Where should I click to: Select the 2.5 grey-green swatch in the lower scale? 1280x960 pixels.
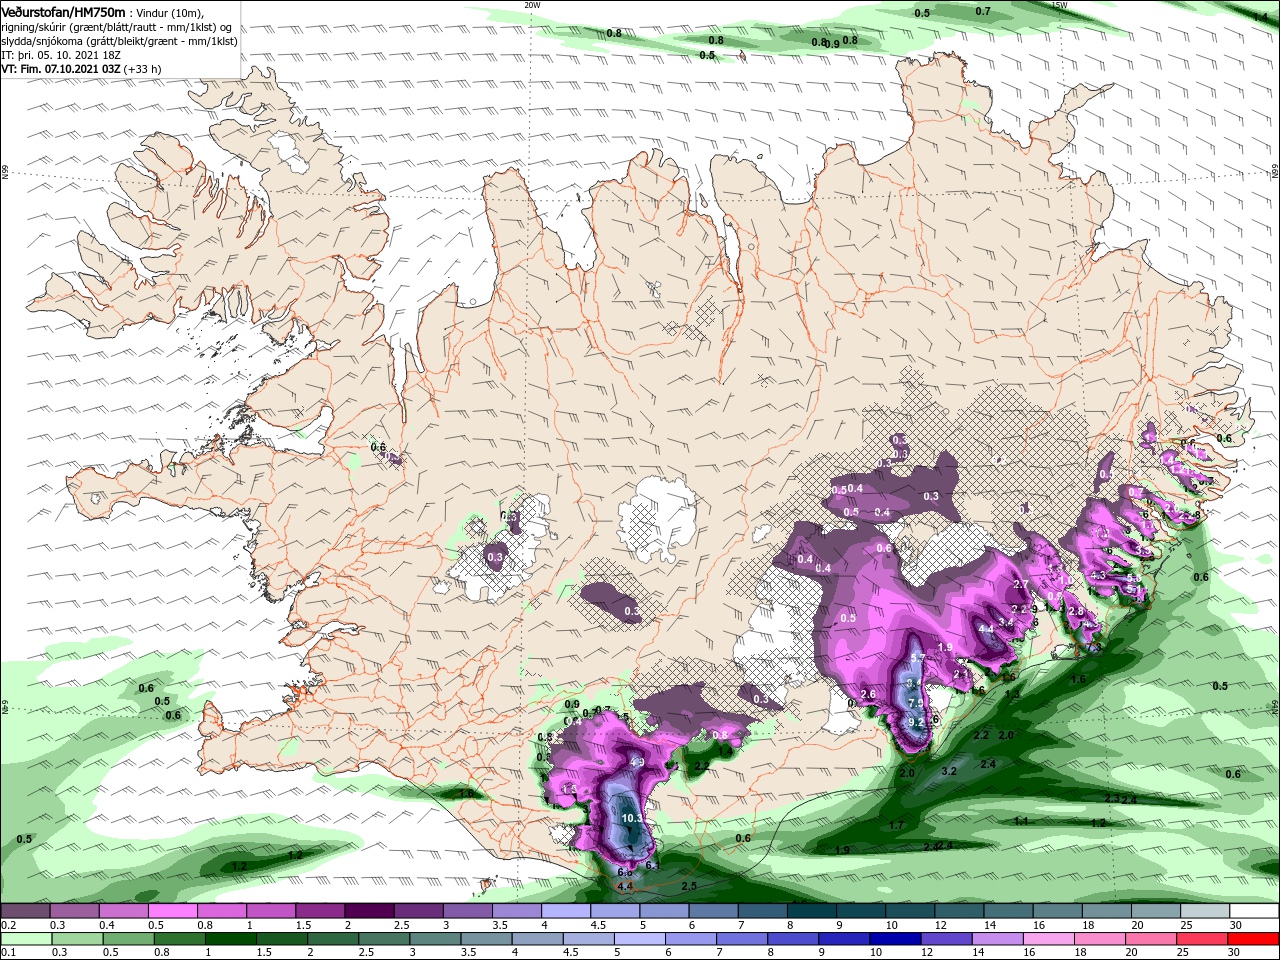(x=385, y=939)
